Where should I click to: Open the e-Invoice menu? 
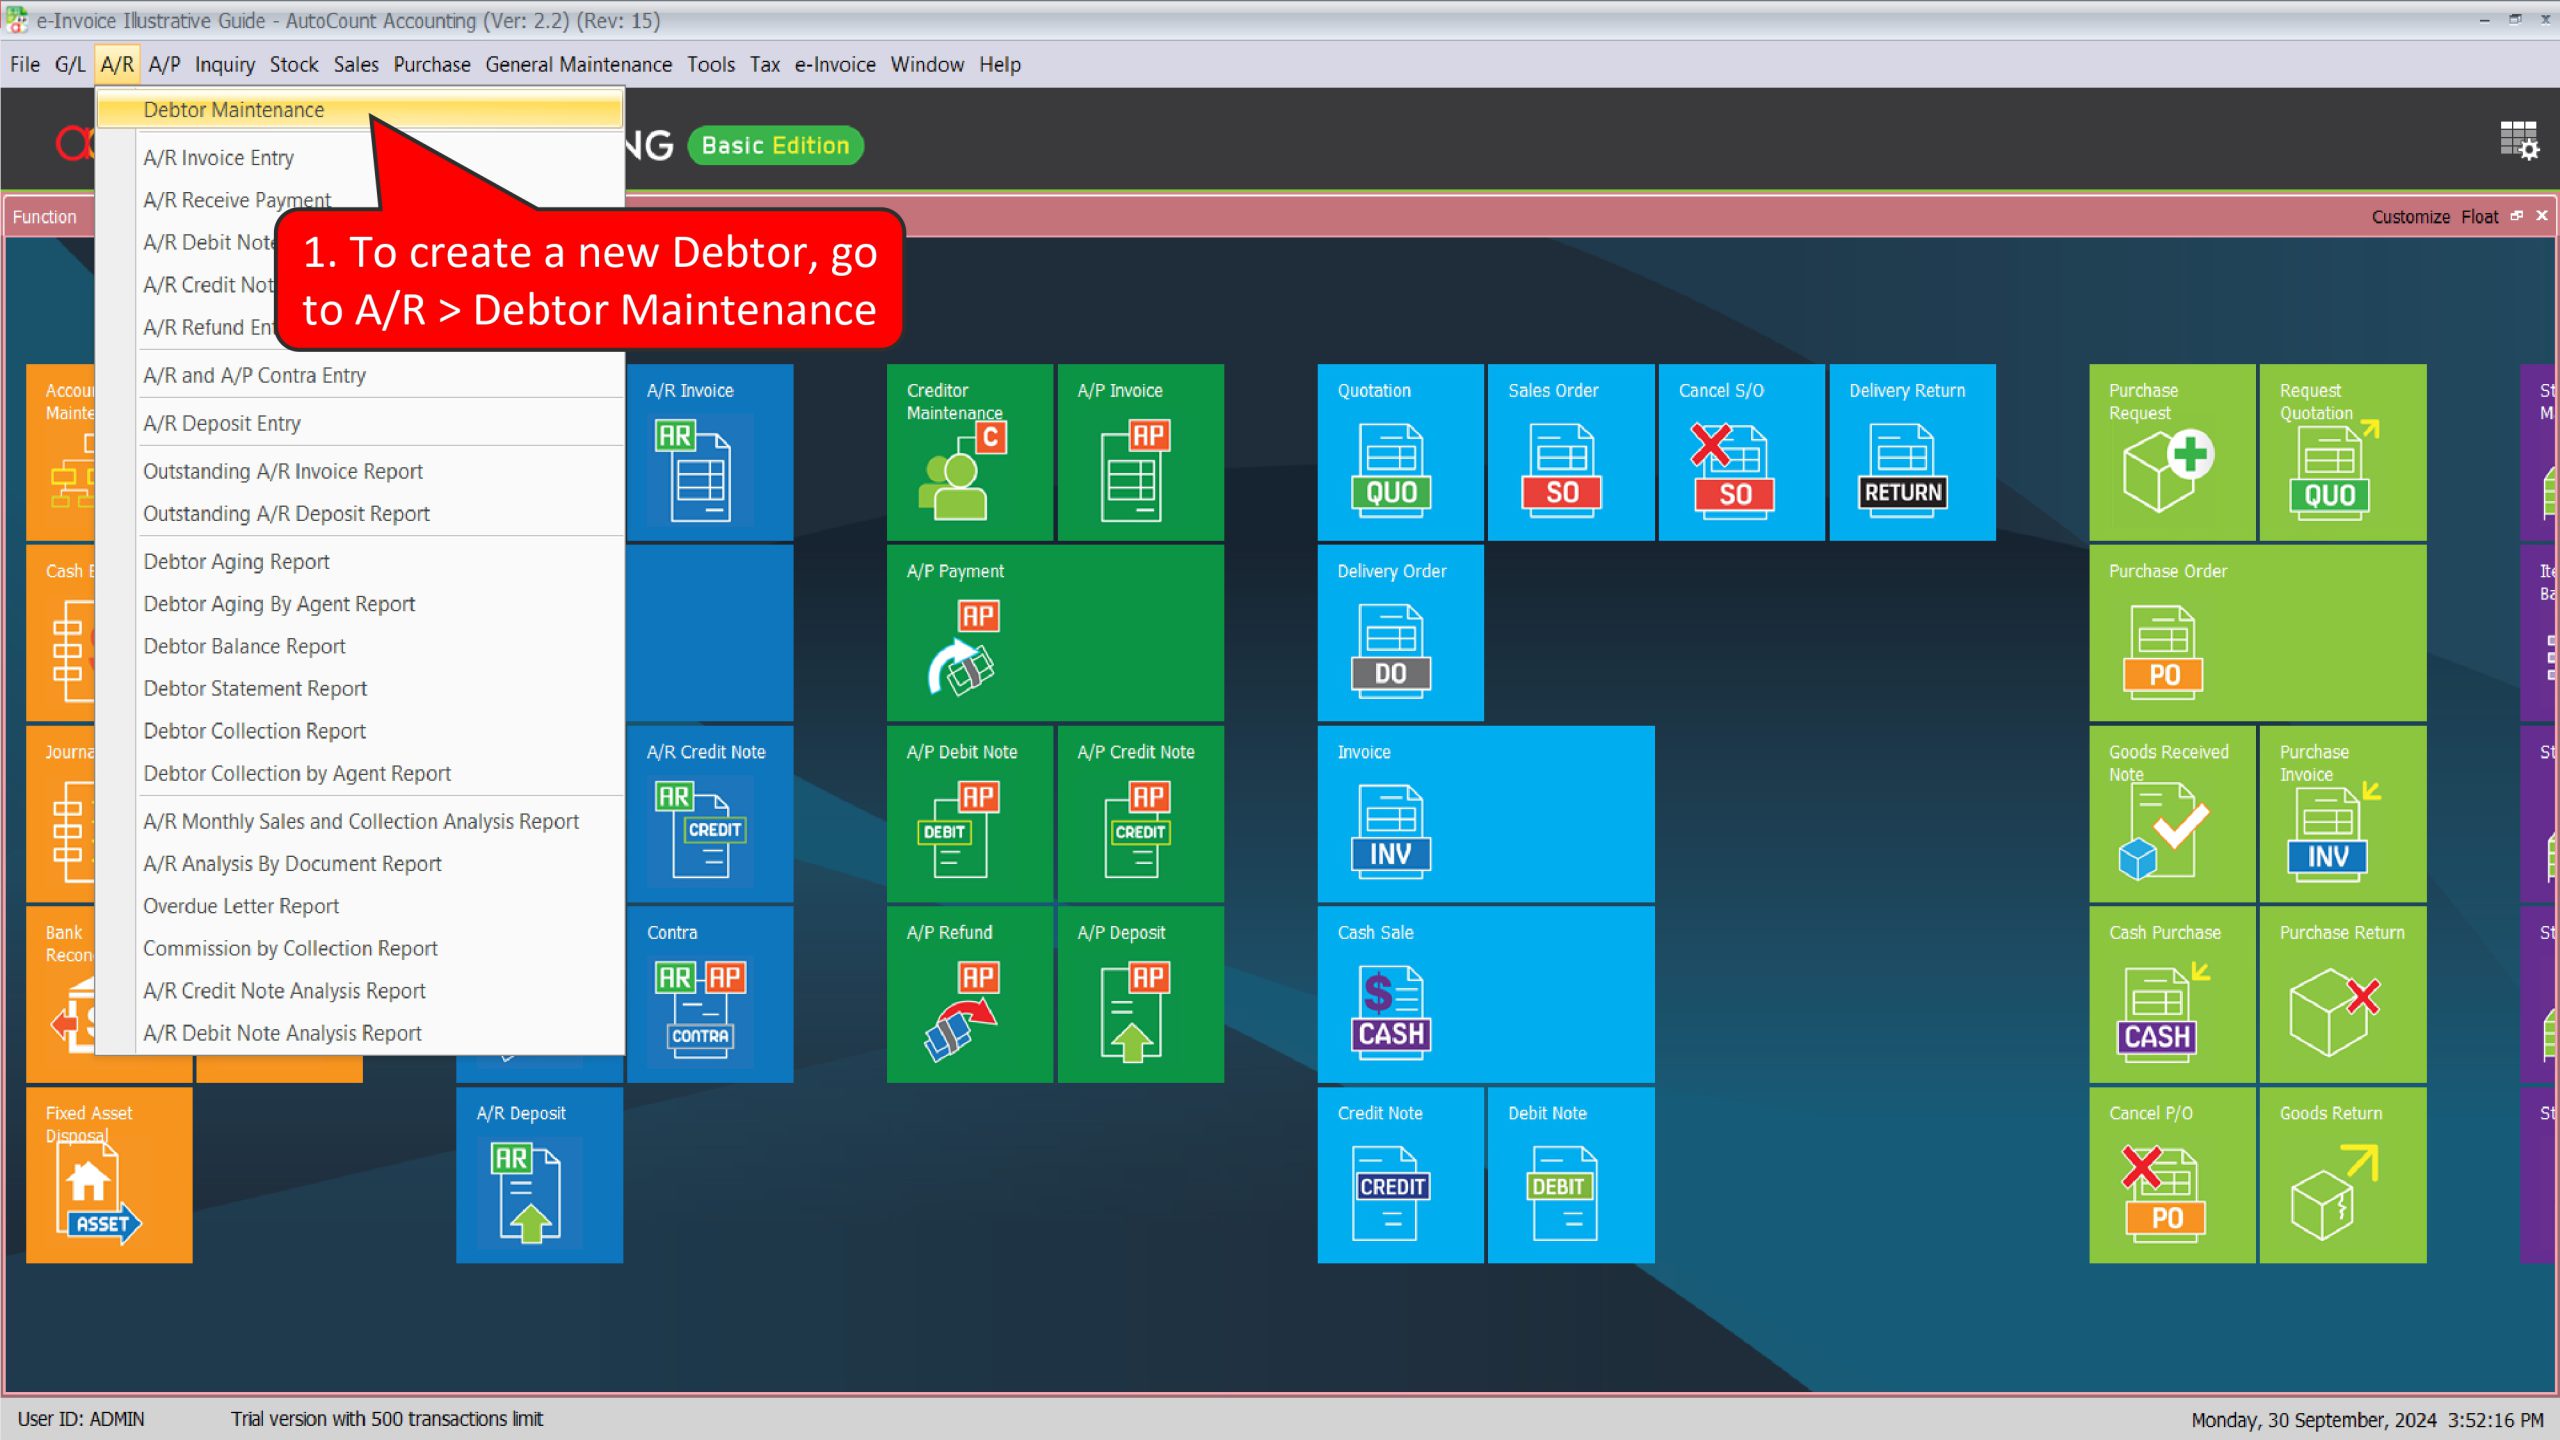tap(834, 65)
